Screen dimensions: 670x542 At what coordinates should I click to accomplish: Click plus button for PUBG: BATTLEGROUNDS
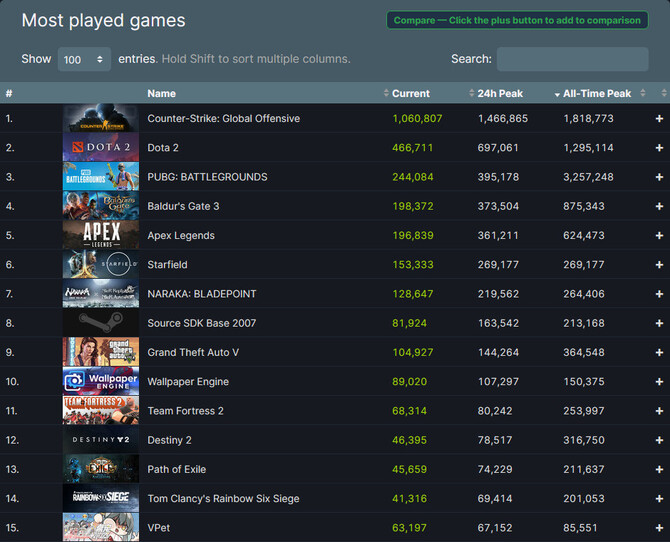click(659, 177)
